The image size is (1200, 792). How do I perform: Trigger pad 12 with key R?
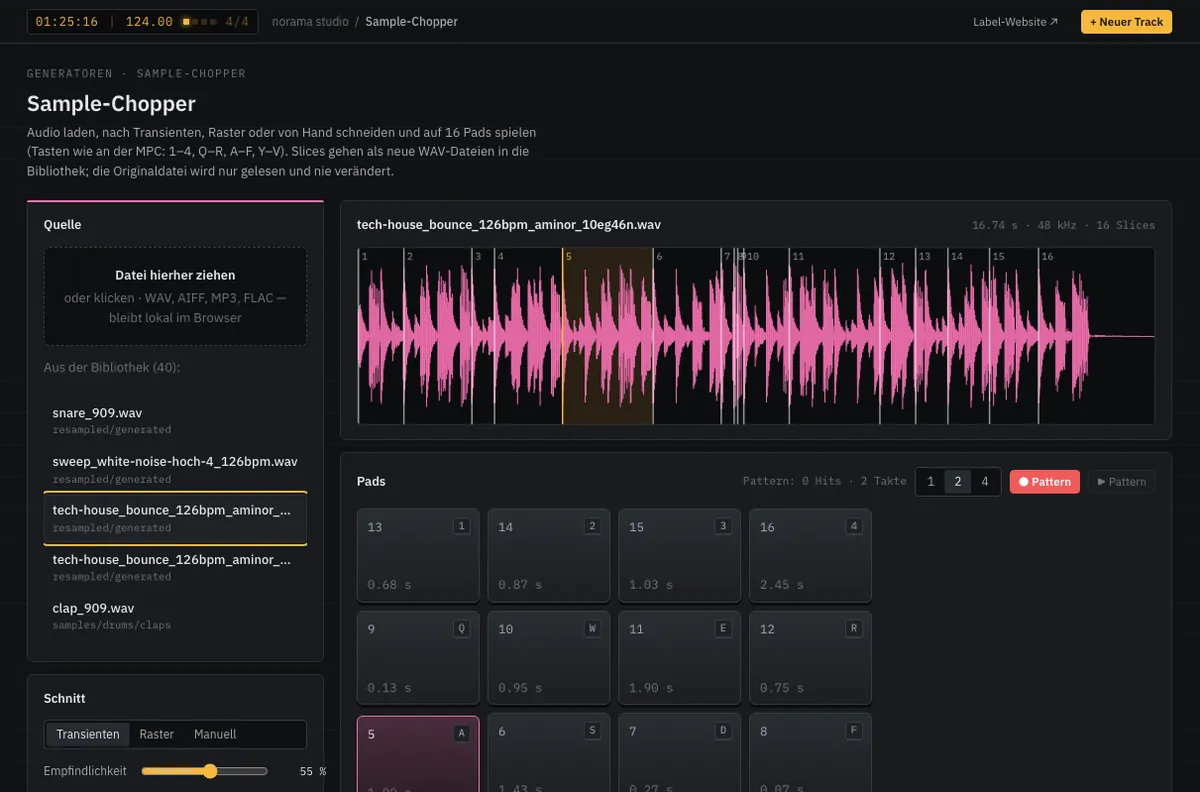[x=810, y=658]
